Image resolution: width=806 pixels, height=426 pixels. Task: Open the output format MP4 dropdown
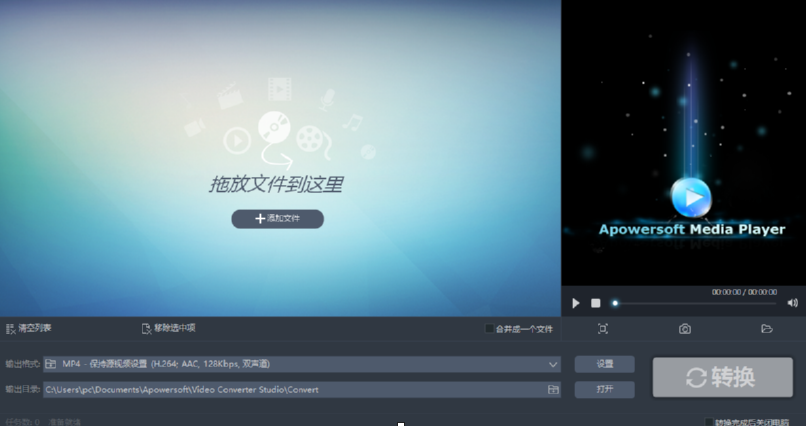[302, 364]
